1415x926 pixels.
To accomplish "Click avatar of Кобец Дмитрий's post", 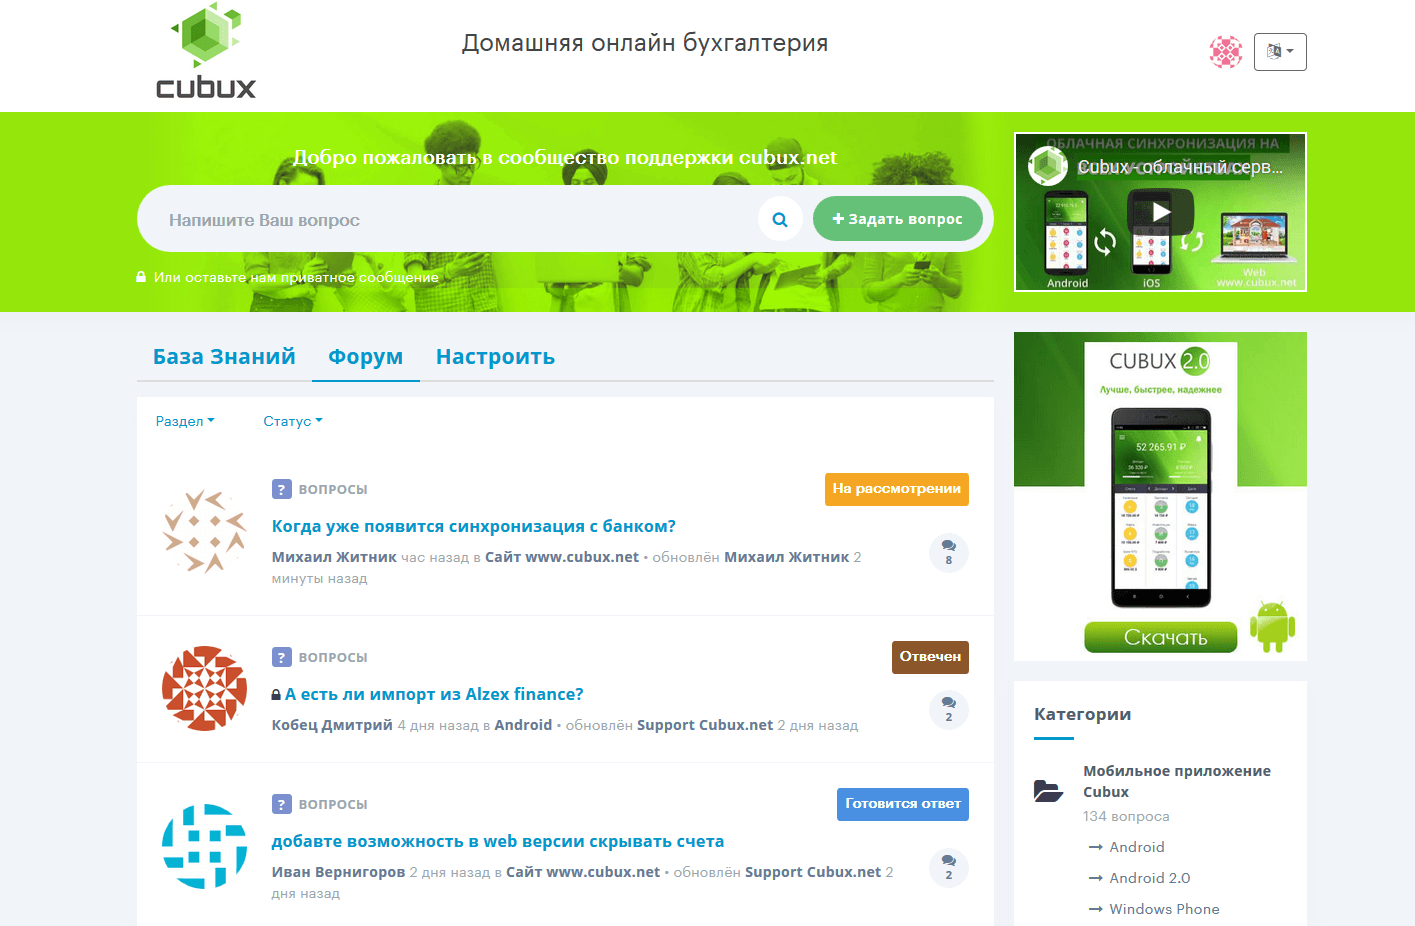I will click(204, 688).
